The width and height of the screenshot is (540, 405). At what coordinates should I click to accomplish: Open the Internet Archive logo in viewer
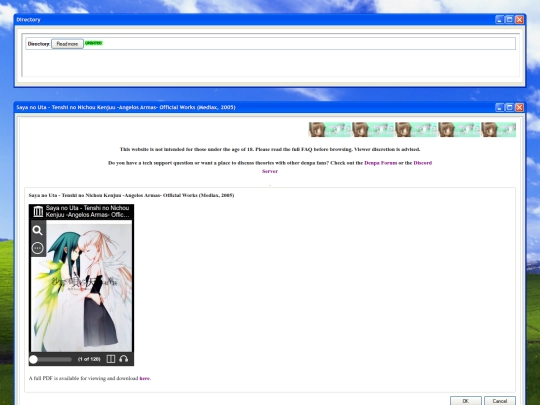click(x=38, y=211)
